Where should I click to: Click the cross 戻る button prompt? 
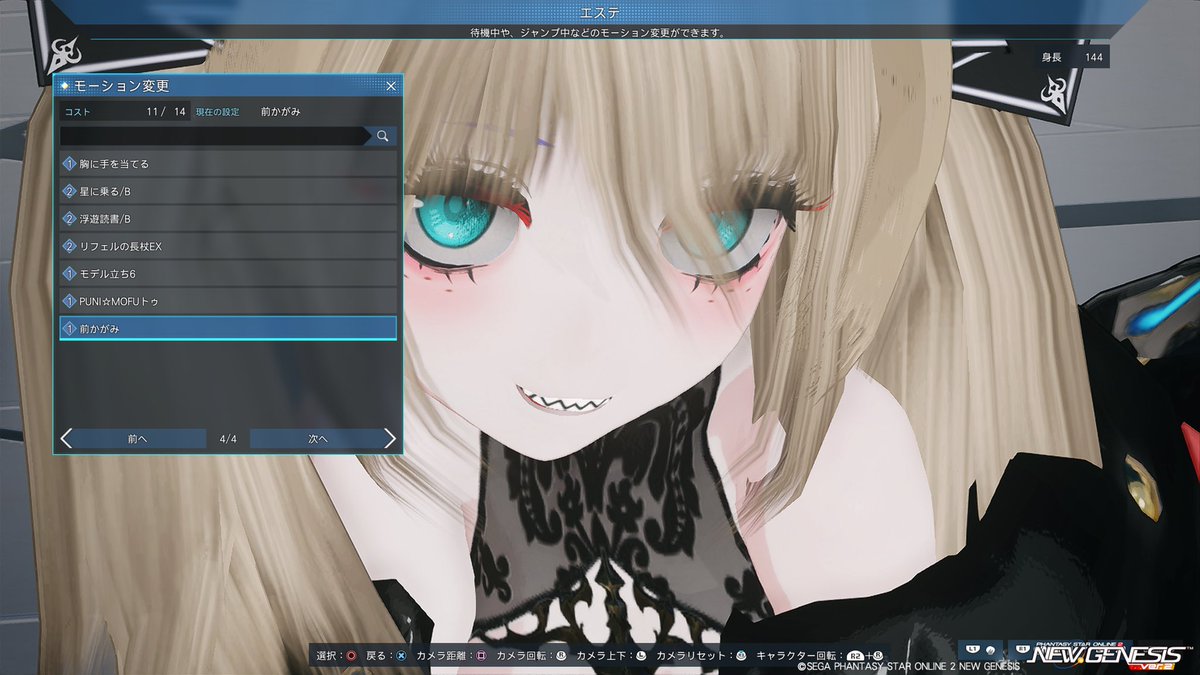[401, 656]
